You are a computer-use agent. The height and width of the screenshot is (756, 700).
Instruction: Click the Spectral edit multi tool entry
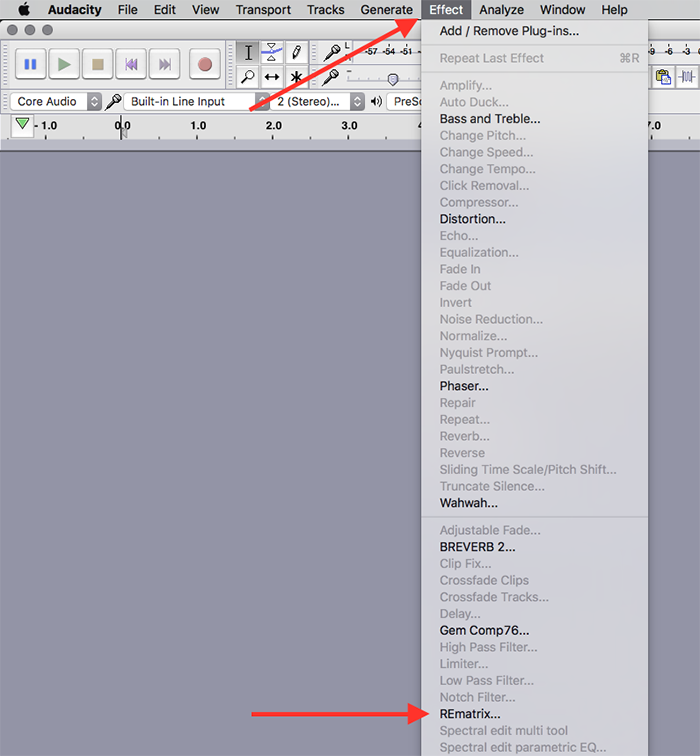coord(534,730)
